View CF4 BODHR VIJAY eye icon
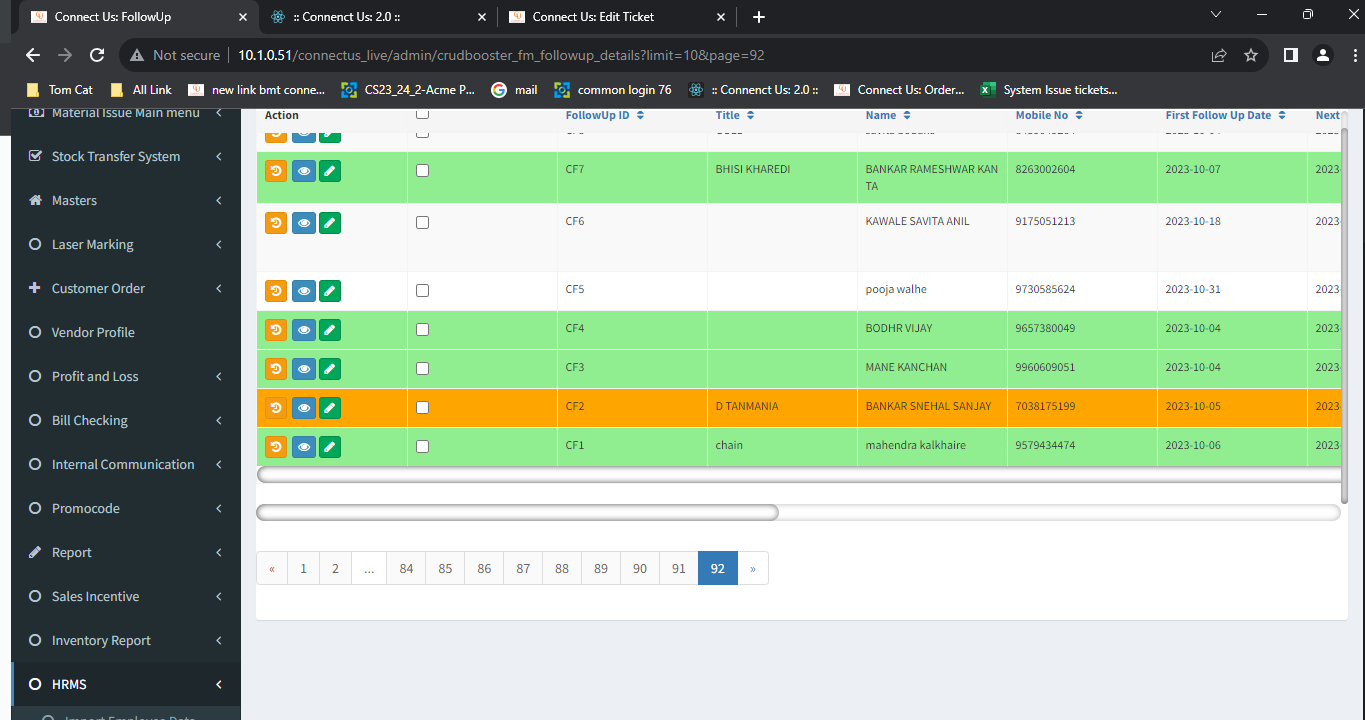The height and width of the screenshot is (720, 1365). [303, 330]
